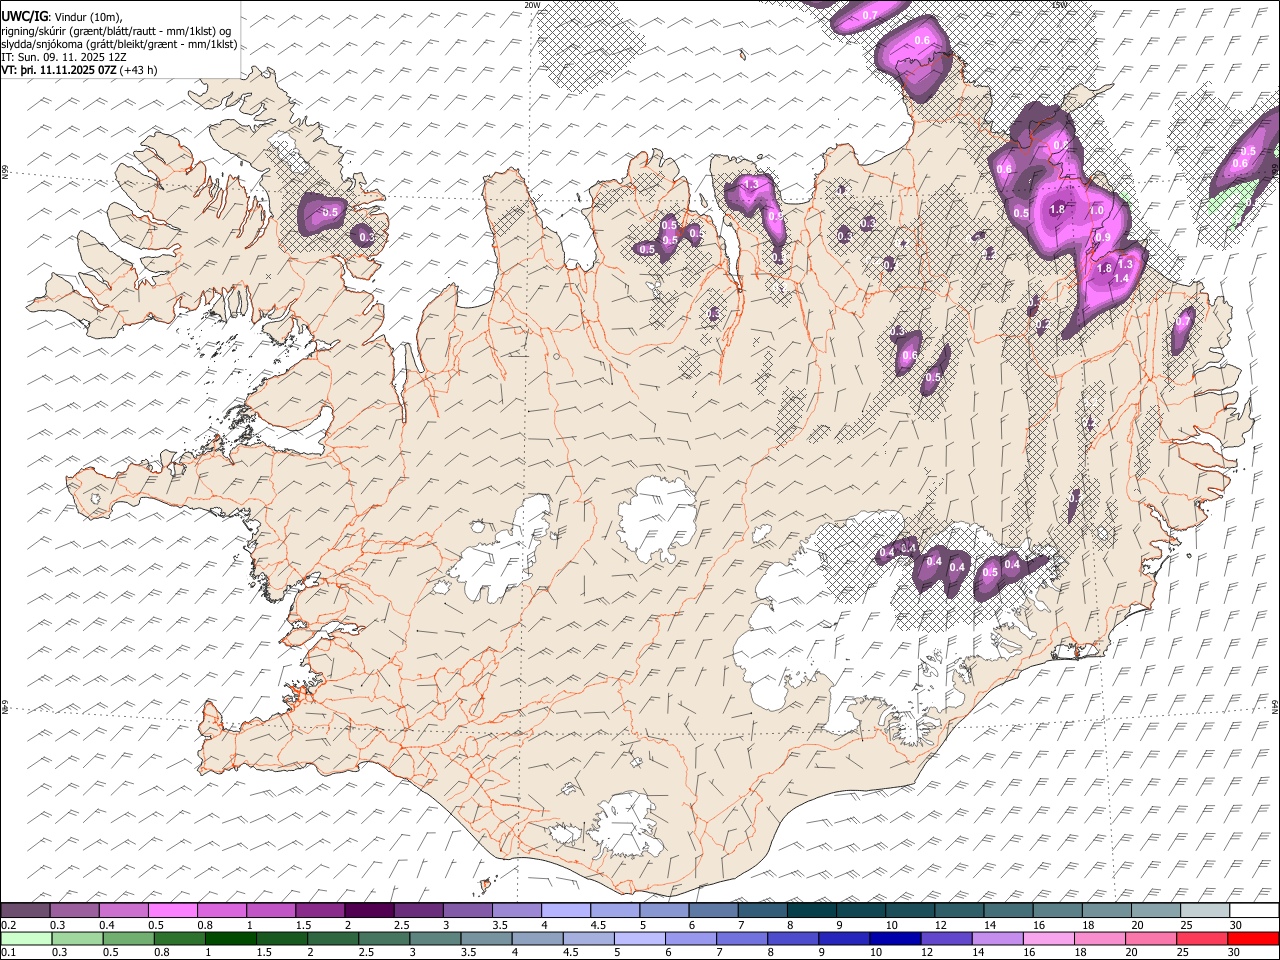Click the 'VT: þri. 11.11.2025 07Z' valid time
Screen dimensions: 1280x960
[58, 70]
